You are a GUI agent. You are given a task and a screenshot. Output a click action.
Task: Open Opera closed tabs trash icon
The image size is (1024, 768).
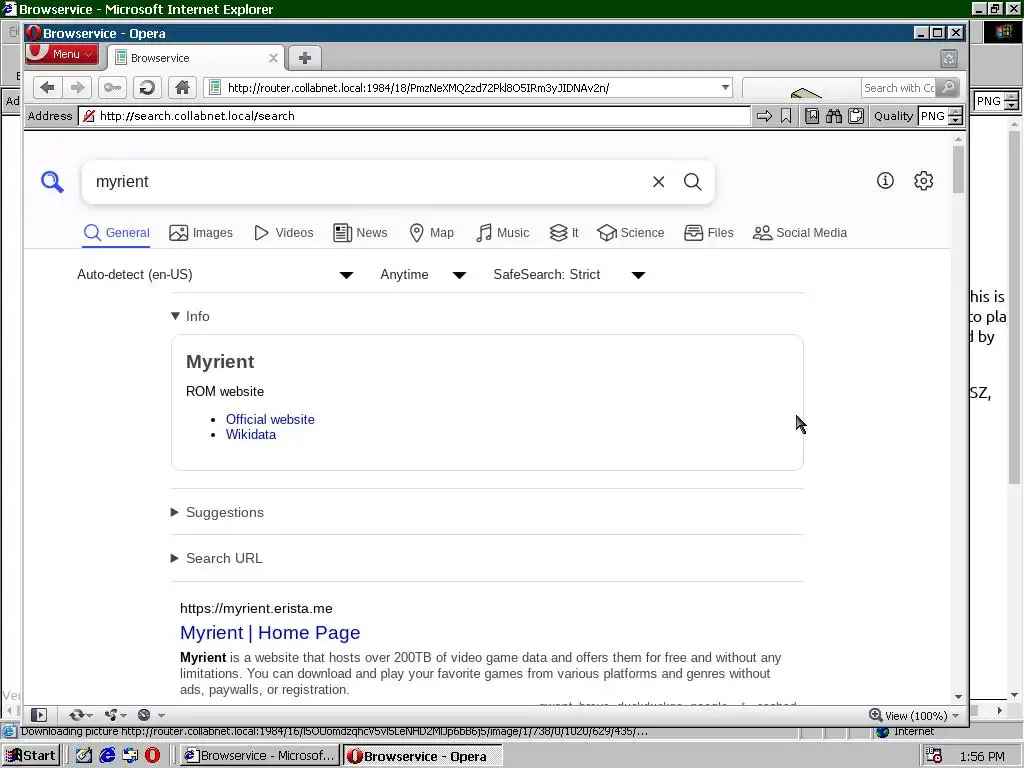click(949, 58)
